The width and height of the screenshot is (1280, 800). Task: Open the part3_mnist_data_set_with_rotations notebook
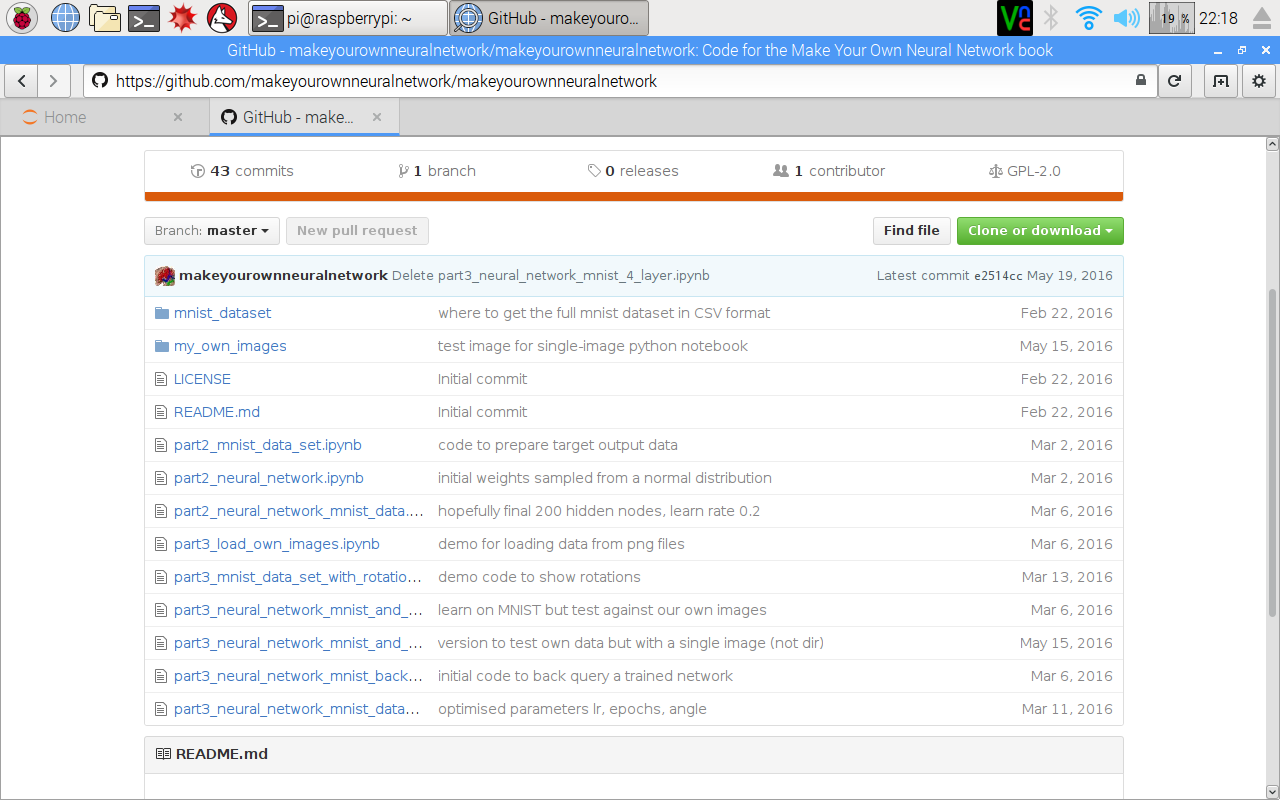tap(298, 577)
